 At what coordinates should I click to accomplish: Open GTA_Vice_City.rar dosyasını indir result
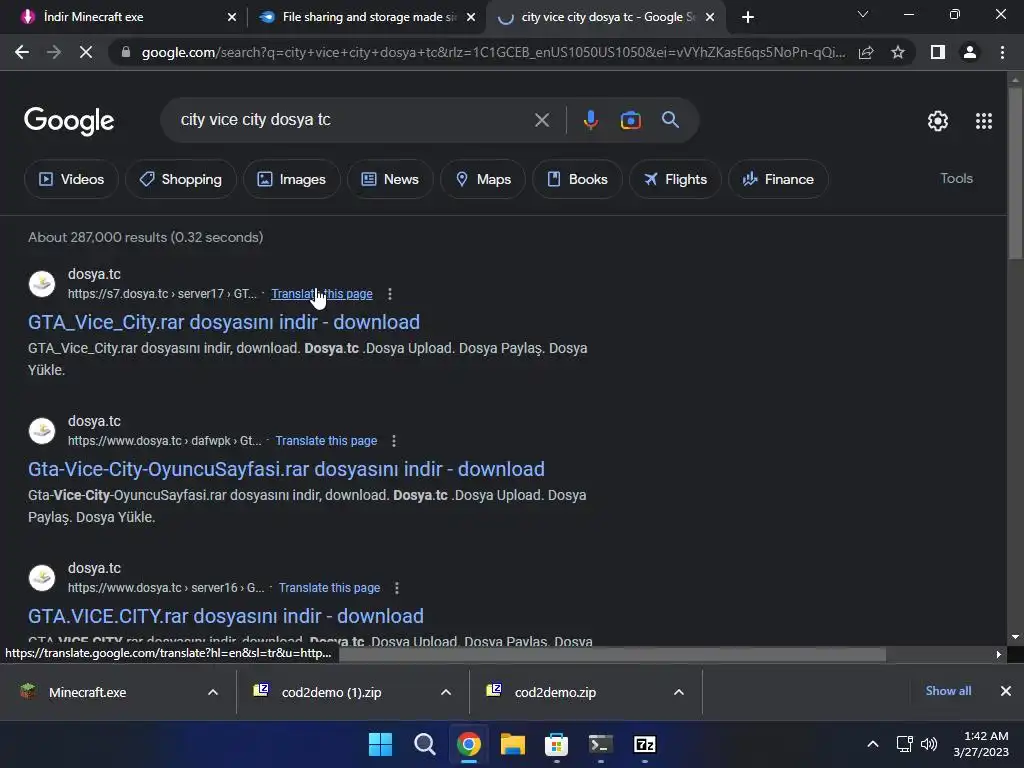click(x=224, y=322)
